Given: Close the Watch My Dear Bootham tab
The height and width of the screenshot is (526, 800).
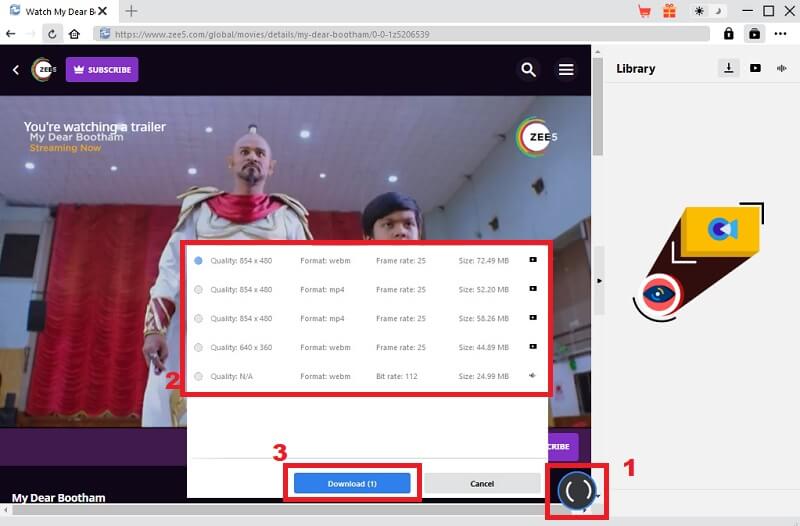Looking at the screenshot, I should coord(103,11).
